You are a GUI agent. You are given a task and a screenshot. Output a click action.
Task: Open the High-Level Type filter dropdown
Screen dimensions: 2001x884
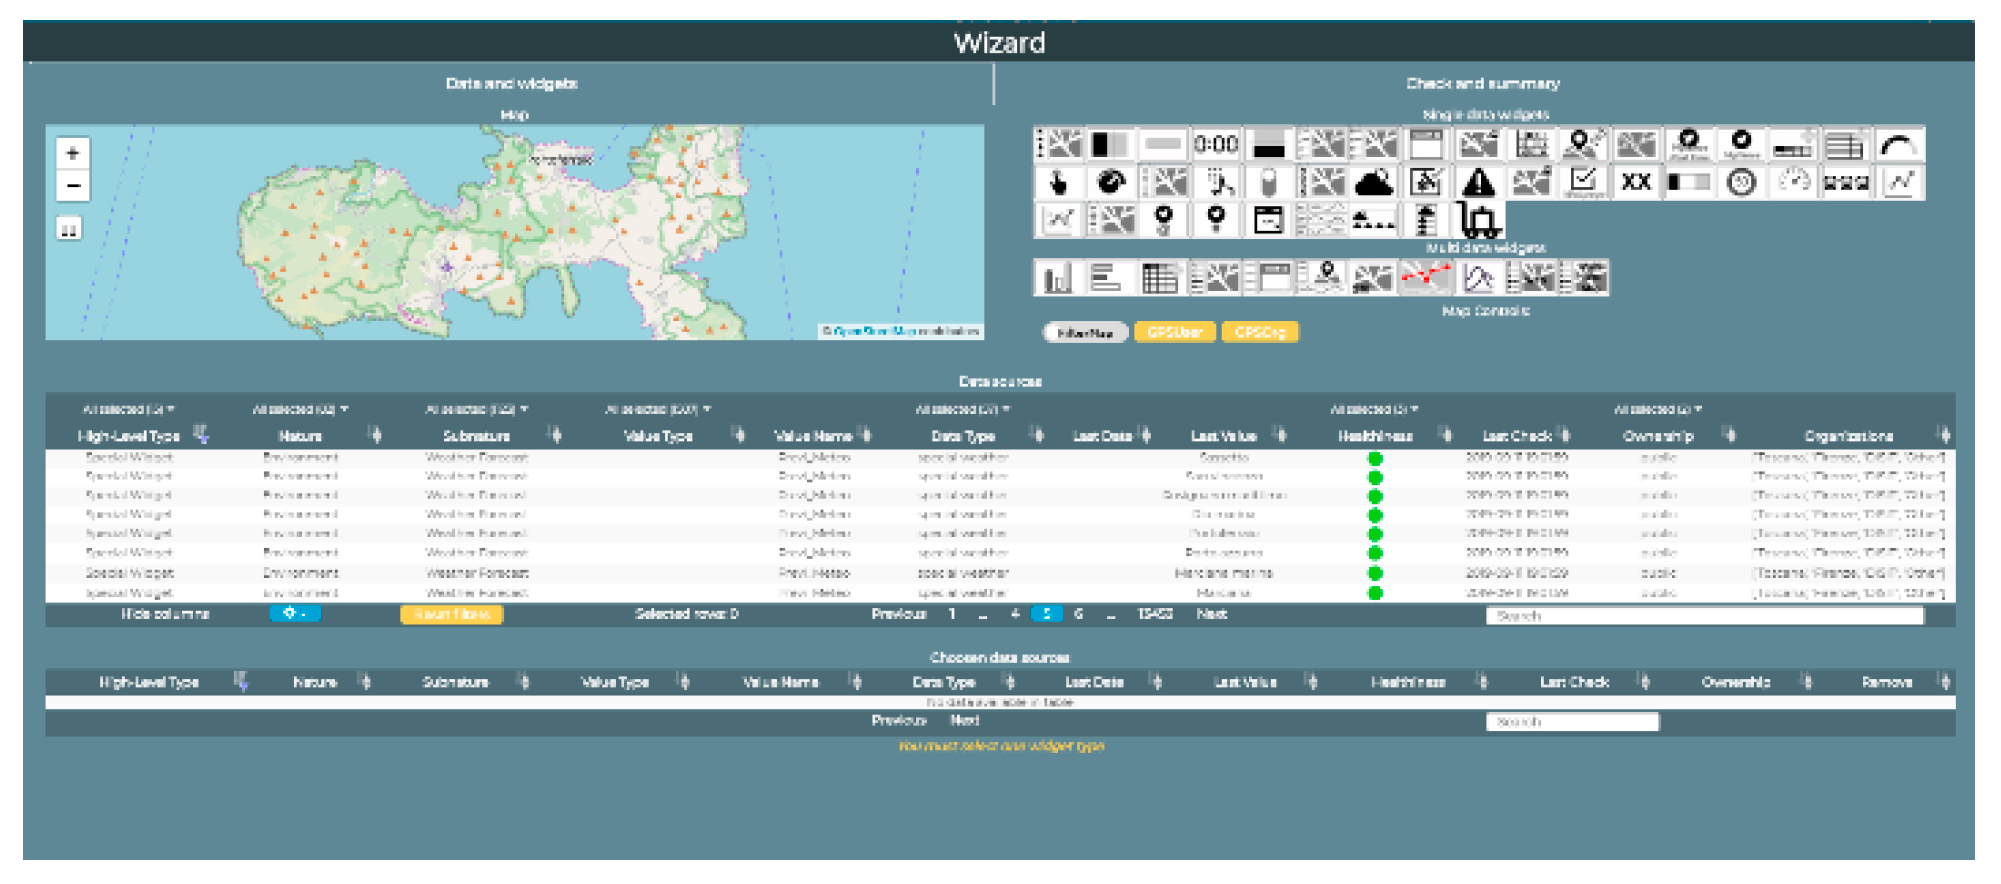[x=128, y=410]
